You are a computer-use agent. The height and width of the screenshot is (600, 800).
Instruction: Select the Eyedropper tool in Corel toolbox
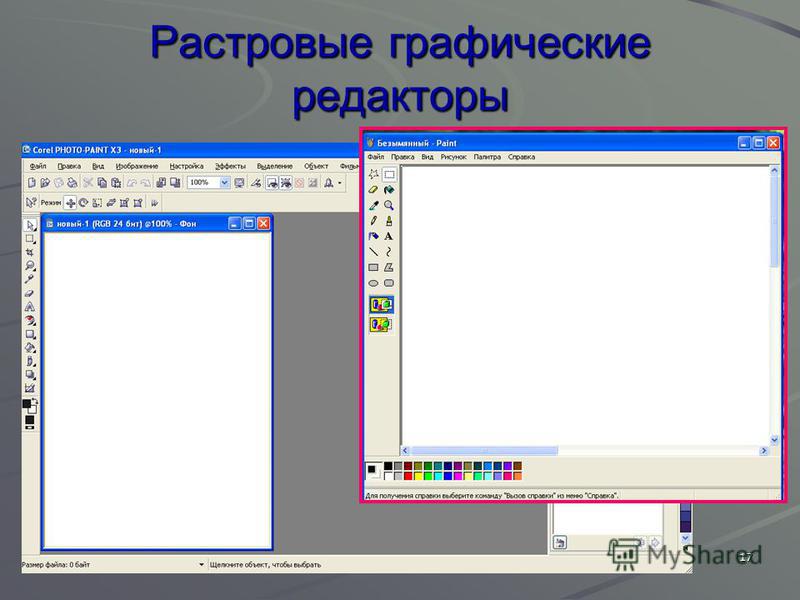[30, 280]
